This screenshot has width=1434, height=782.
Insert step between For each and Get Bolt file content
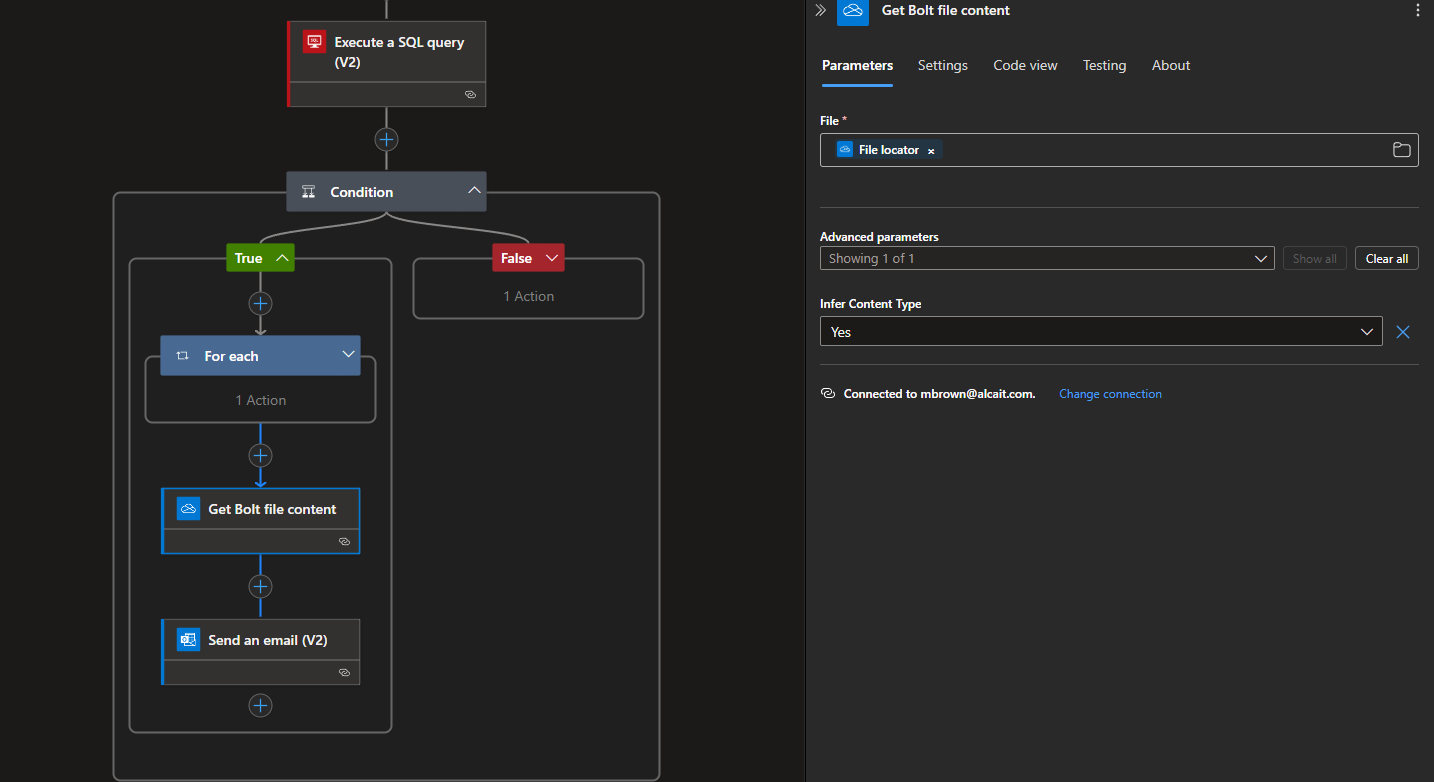(x=261, y=455)
